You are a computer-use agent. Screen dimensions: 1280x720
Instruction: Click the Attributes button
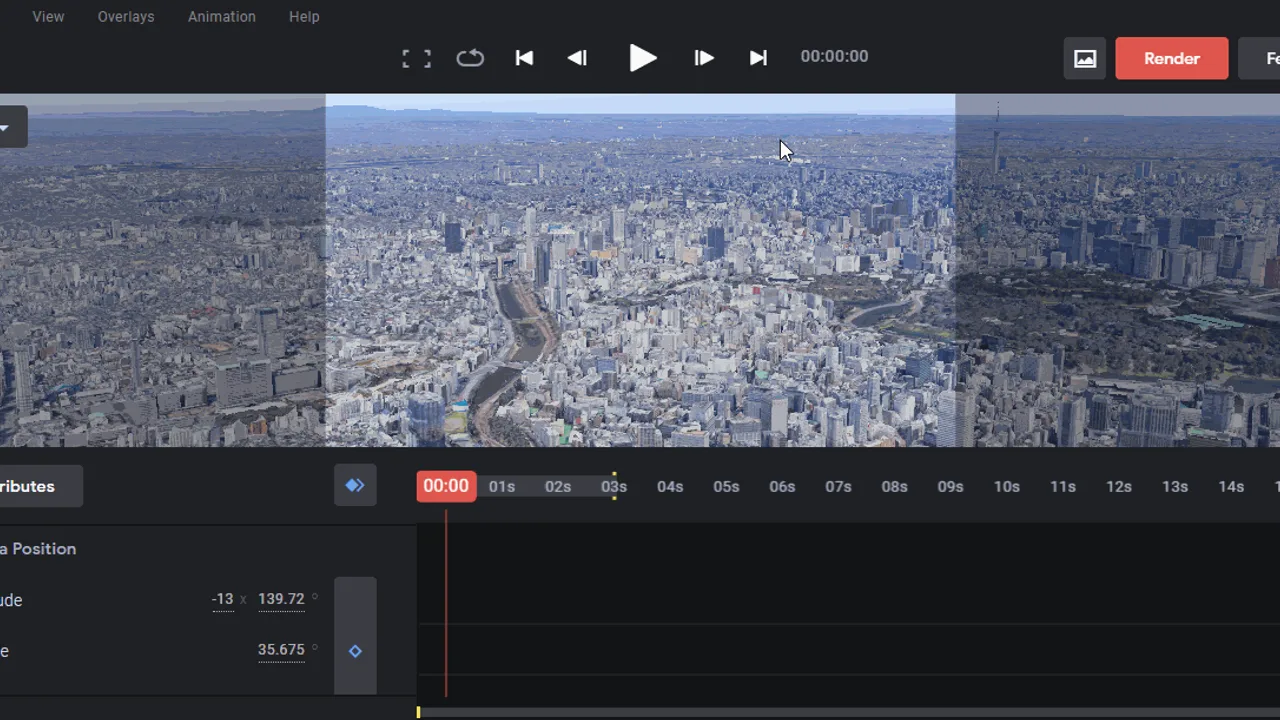40,486
